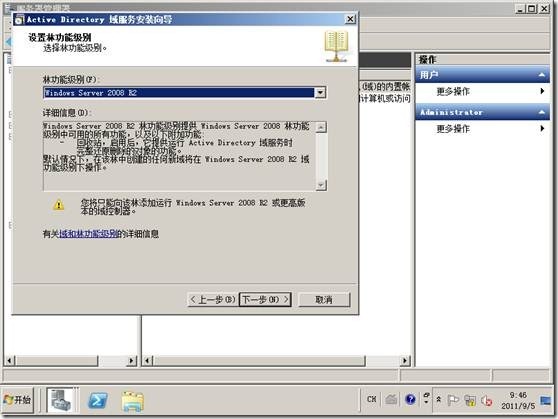Collapse the 用户 section in actions pane
The width and height of the screenshot is (558, 419).
542,75
